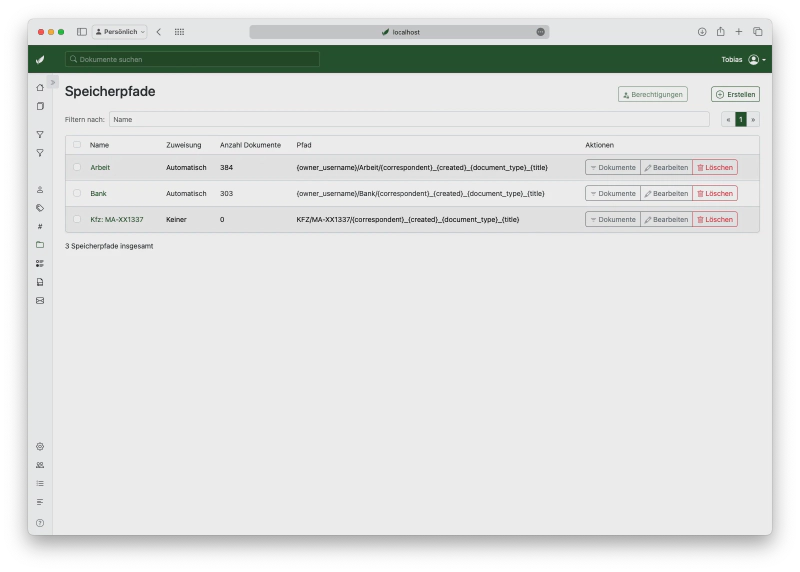This screenshot has height=572, width=800.
Task: Go to the next page of storage paths
Action: pyautogui.click(x=753, y=119)
